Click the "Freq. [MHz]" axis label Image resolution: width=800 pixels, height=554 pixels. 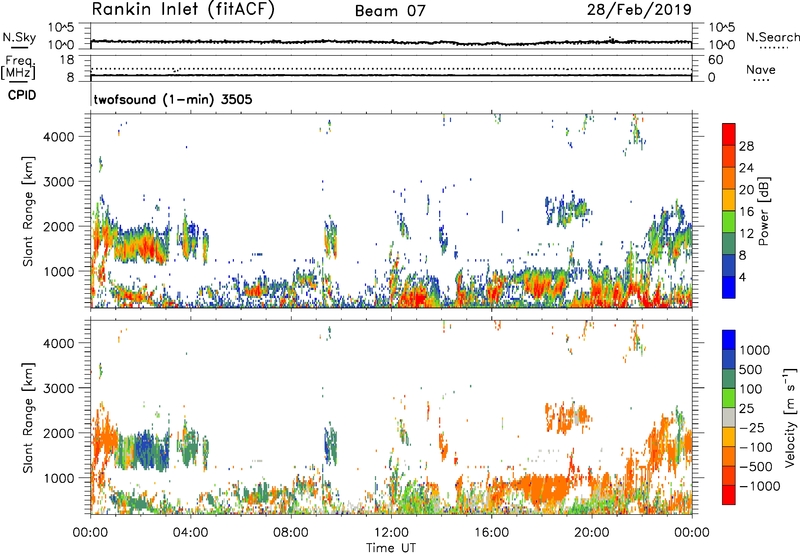(18, 68)
